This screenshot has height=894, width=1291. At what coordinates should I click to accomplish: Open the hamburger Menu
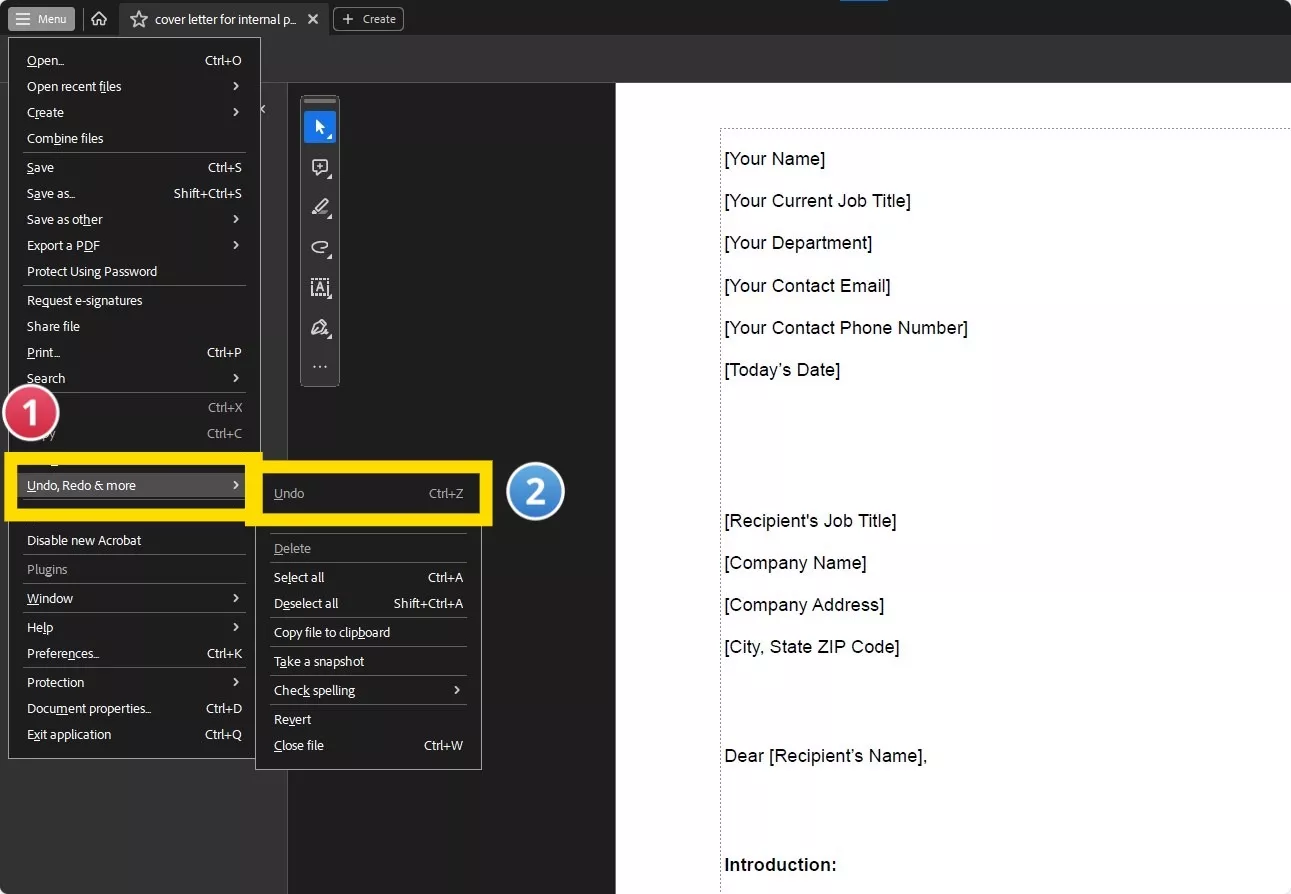point(41,18)
